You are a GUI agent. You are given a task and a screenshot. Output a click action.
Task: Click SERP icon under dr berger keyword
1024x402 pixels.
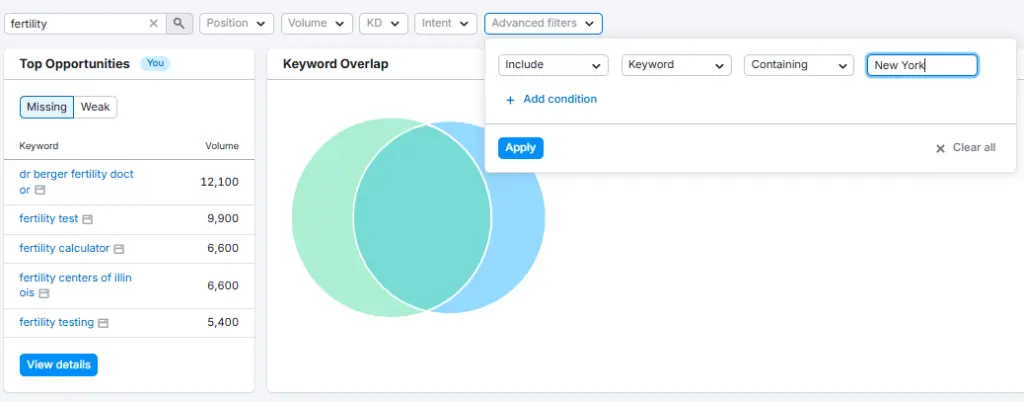(40, 190)
